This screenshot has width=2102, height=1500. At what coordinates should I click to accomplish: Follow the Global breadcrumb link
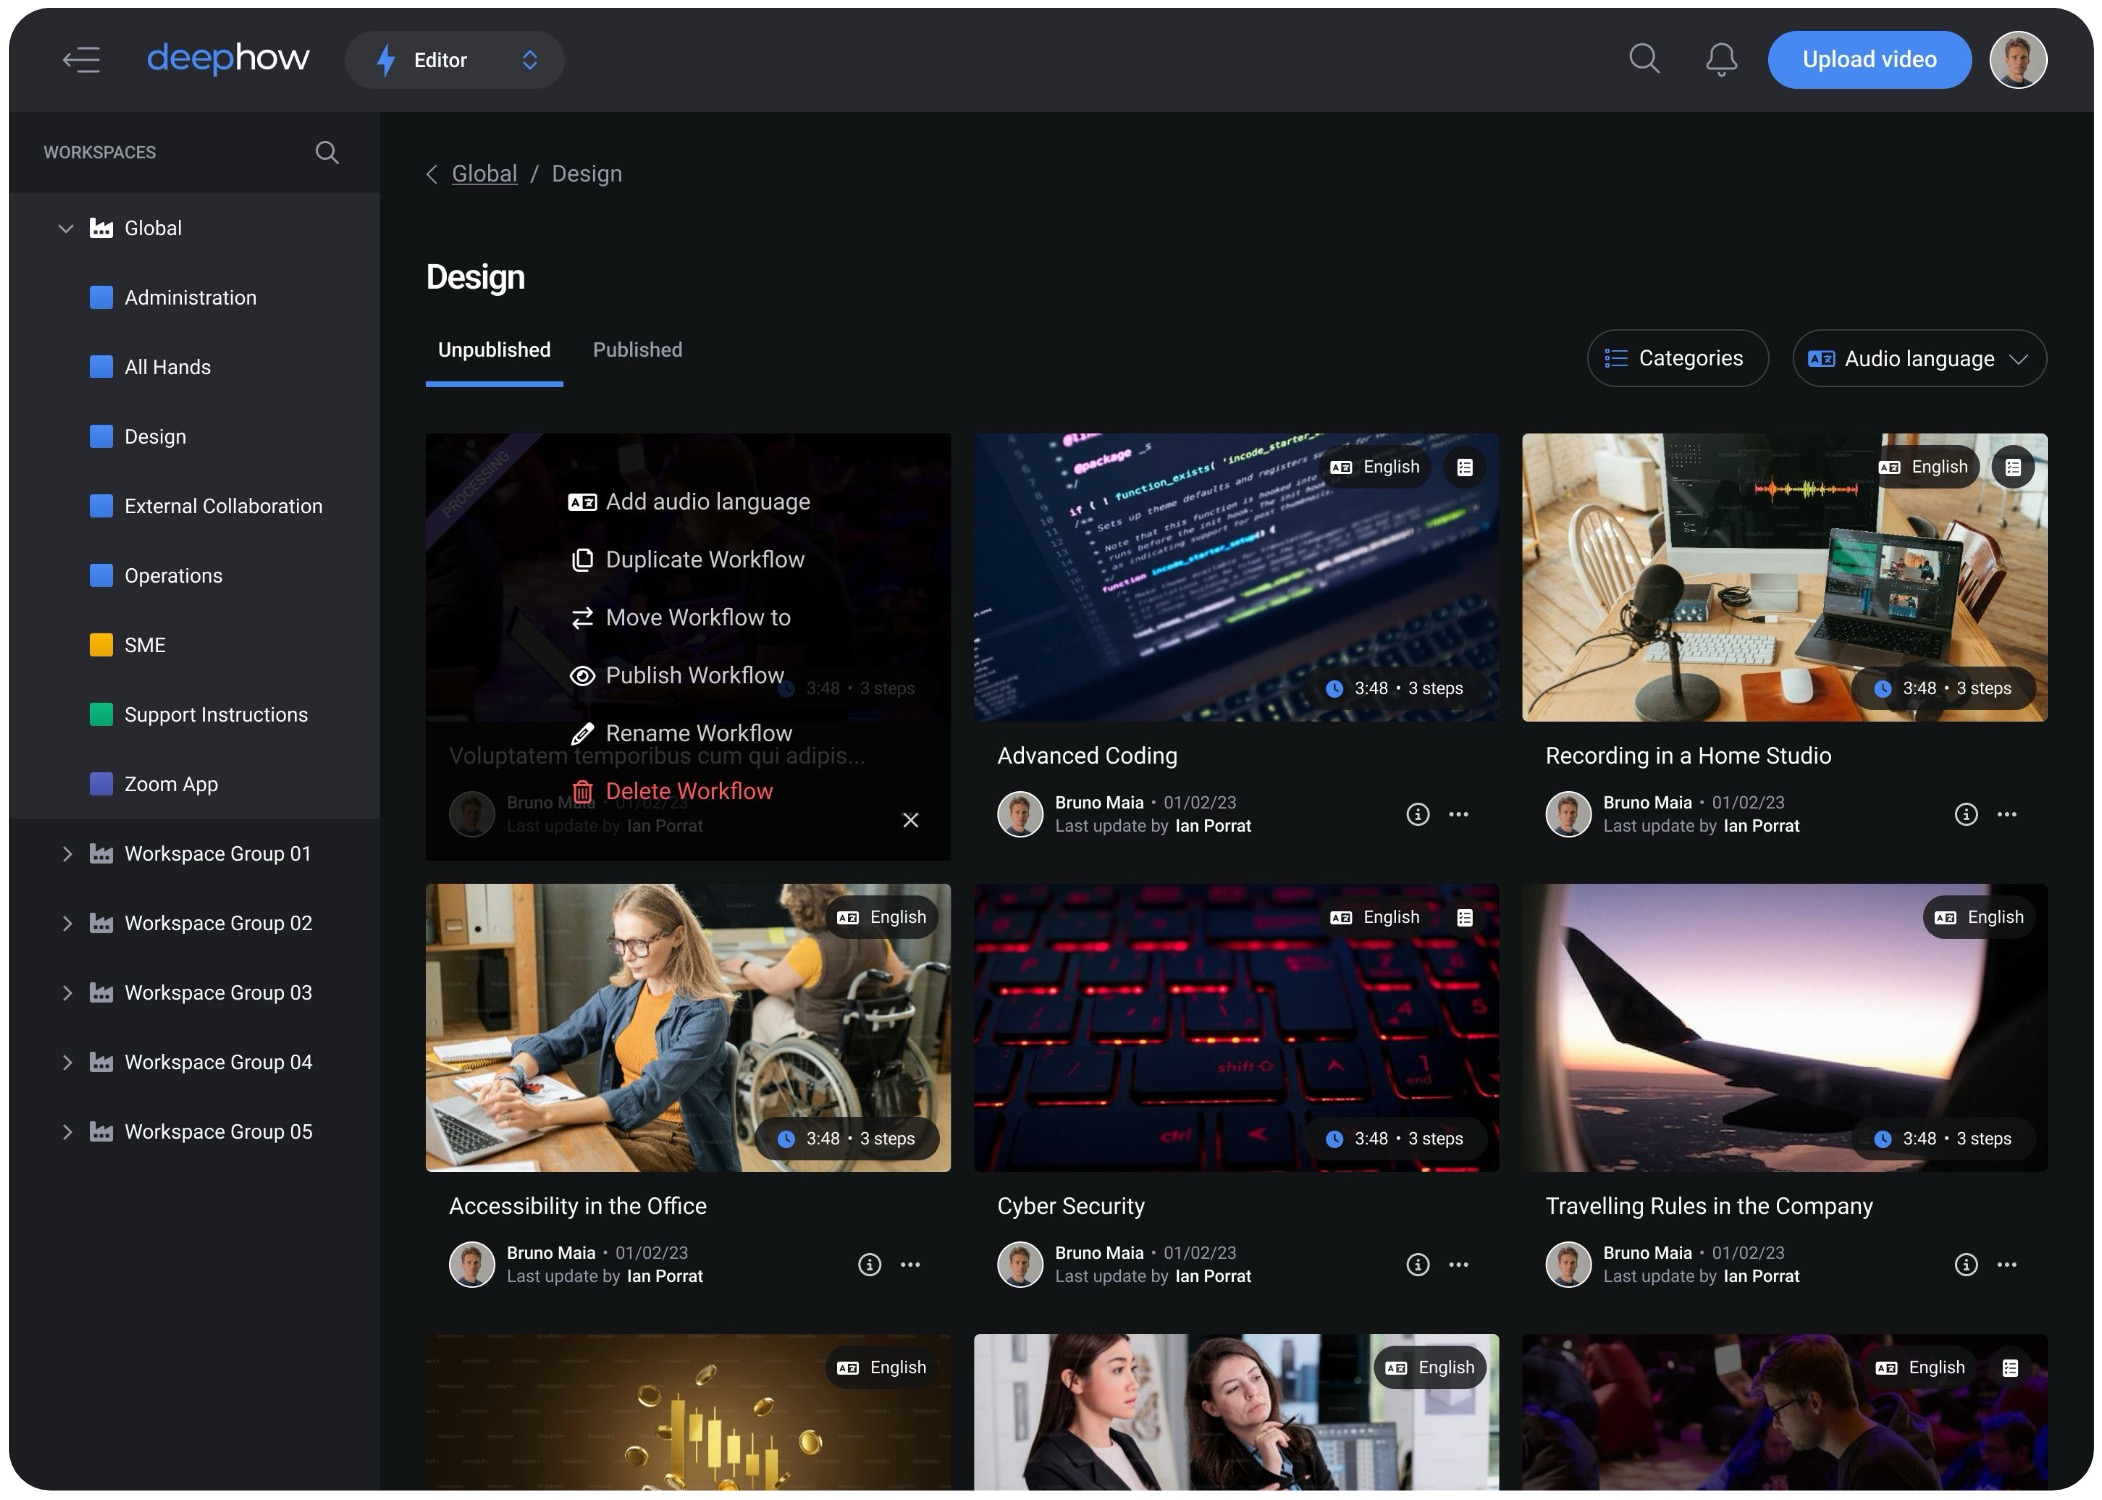click(484, 174)
